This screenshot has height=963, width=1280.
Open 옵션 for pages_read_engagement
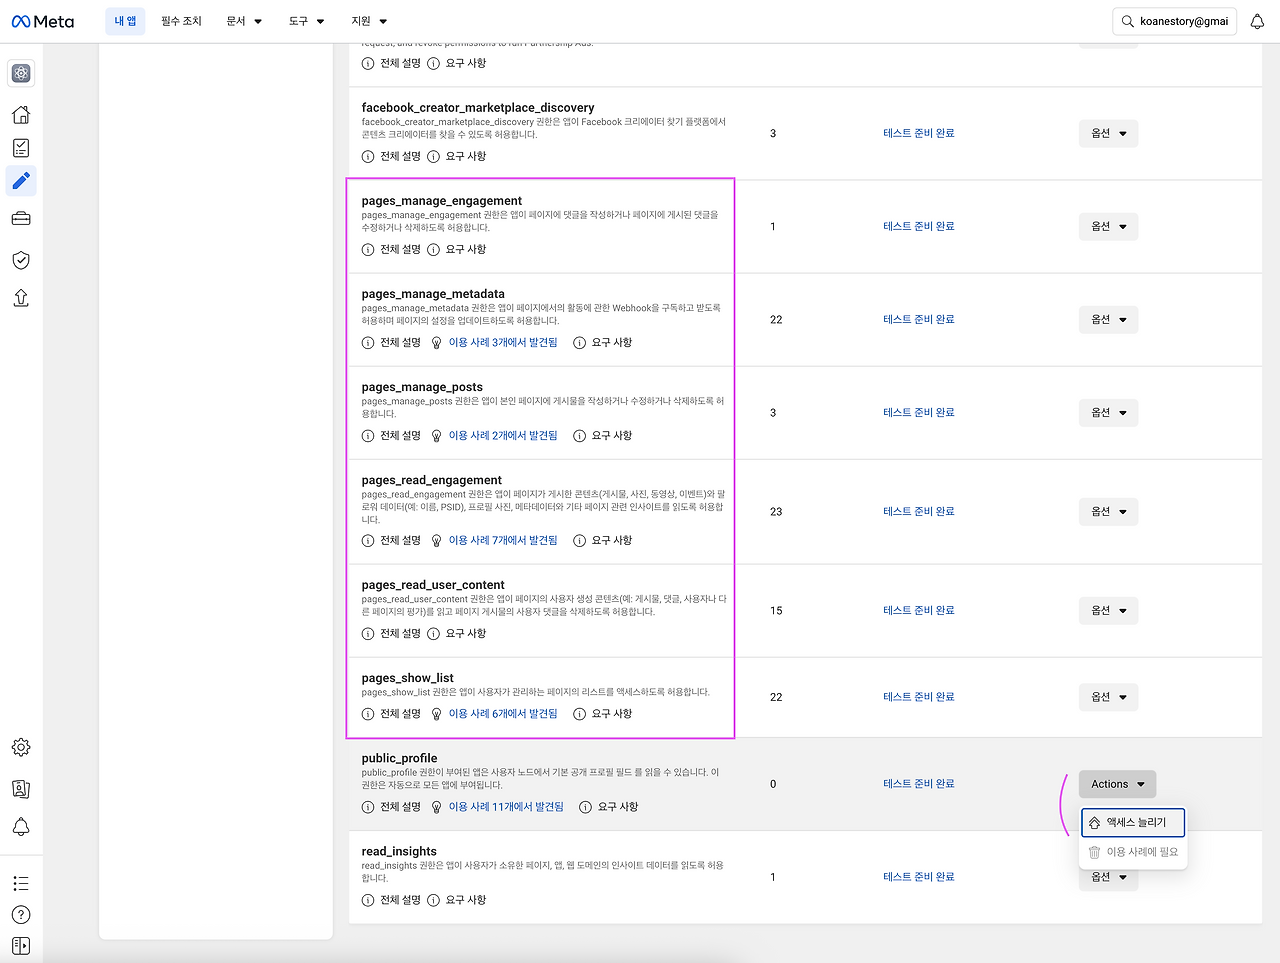tap(1109, 512)
